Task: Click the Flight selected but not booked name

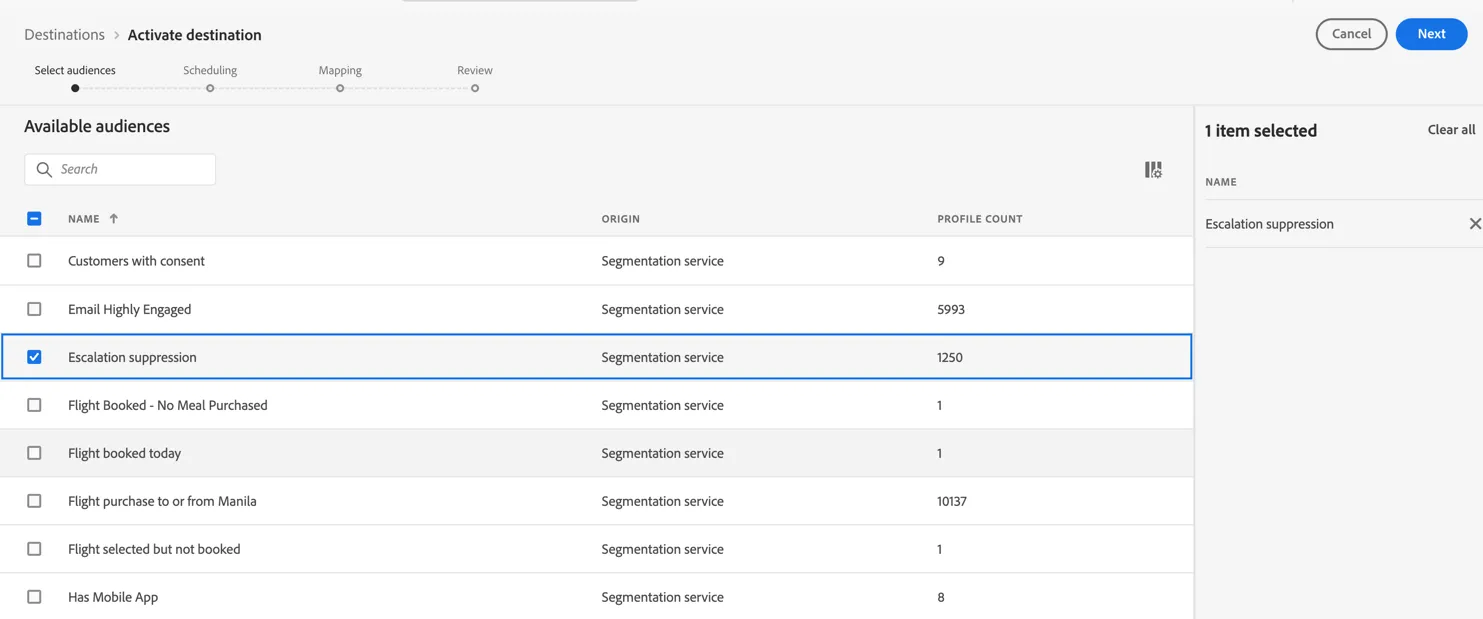Action: [x=154, y=549]
